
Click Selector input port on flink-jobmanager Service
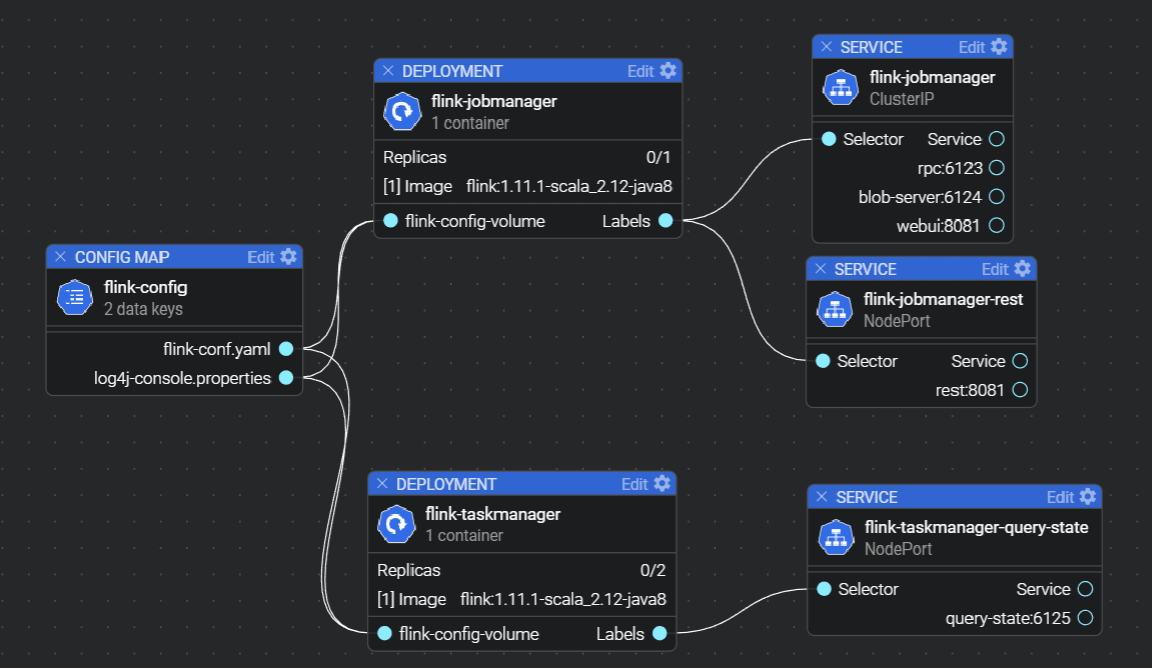pos(829,139)
